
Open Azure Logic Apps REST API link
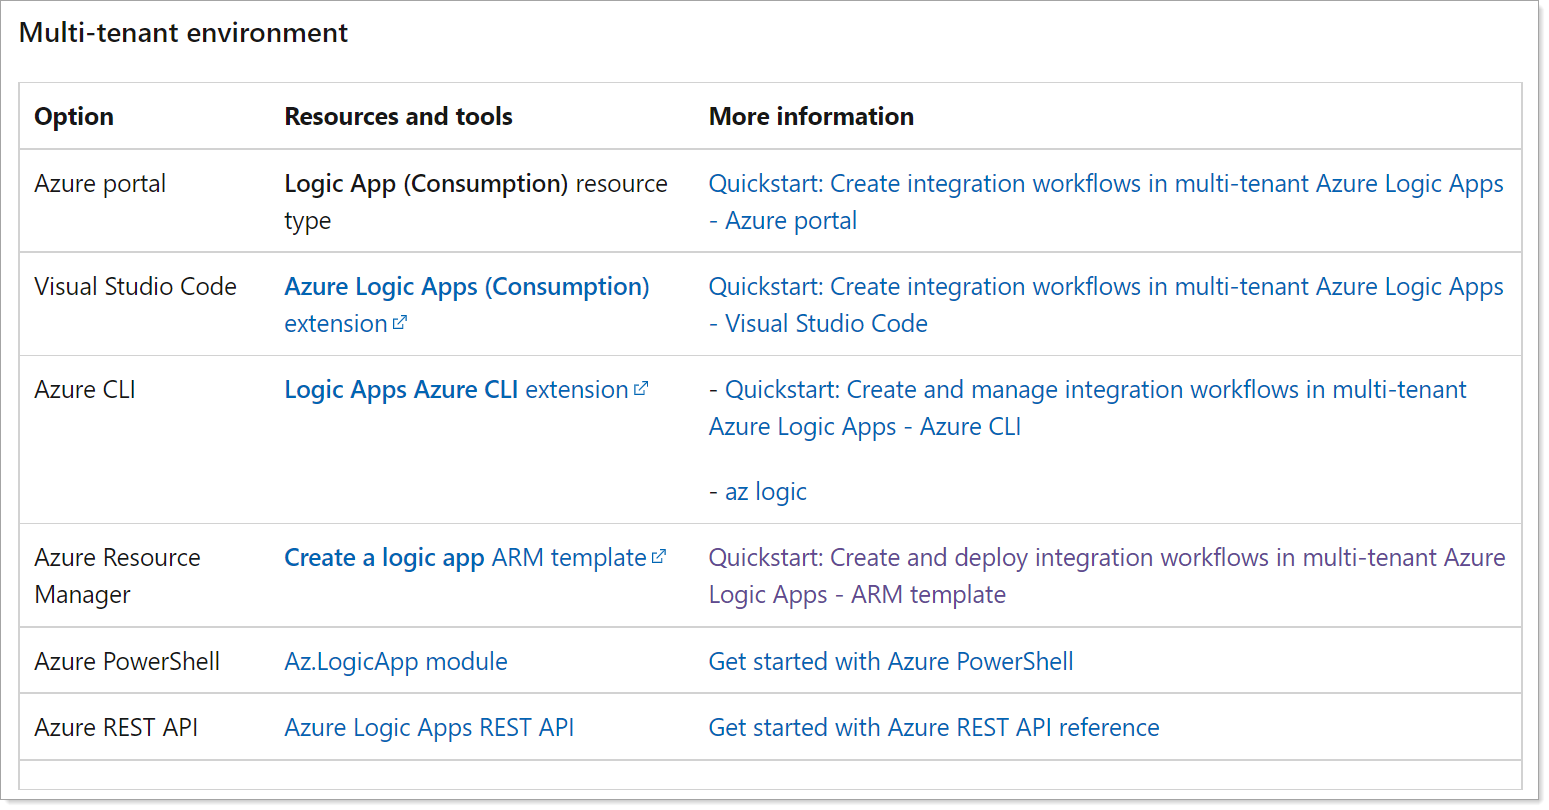(x=429, y=728)
